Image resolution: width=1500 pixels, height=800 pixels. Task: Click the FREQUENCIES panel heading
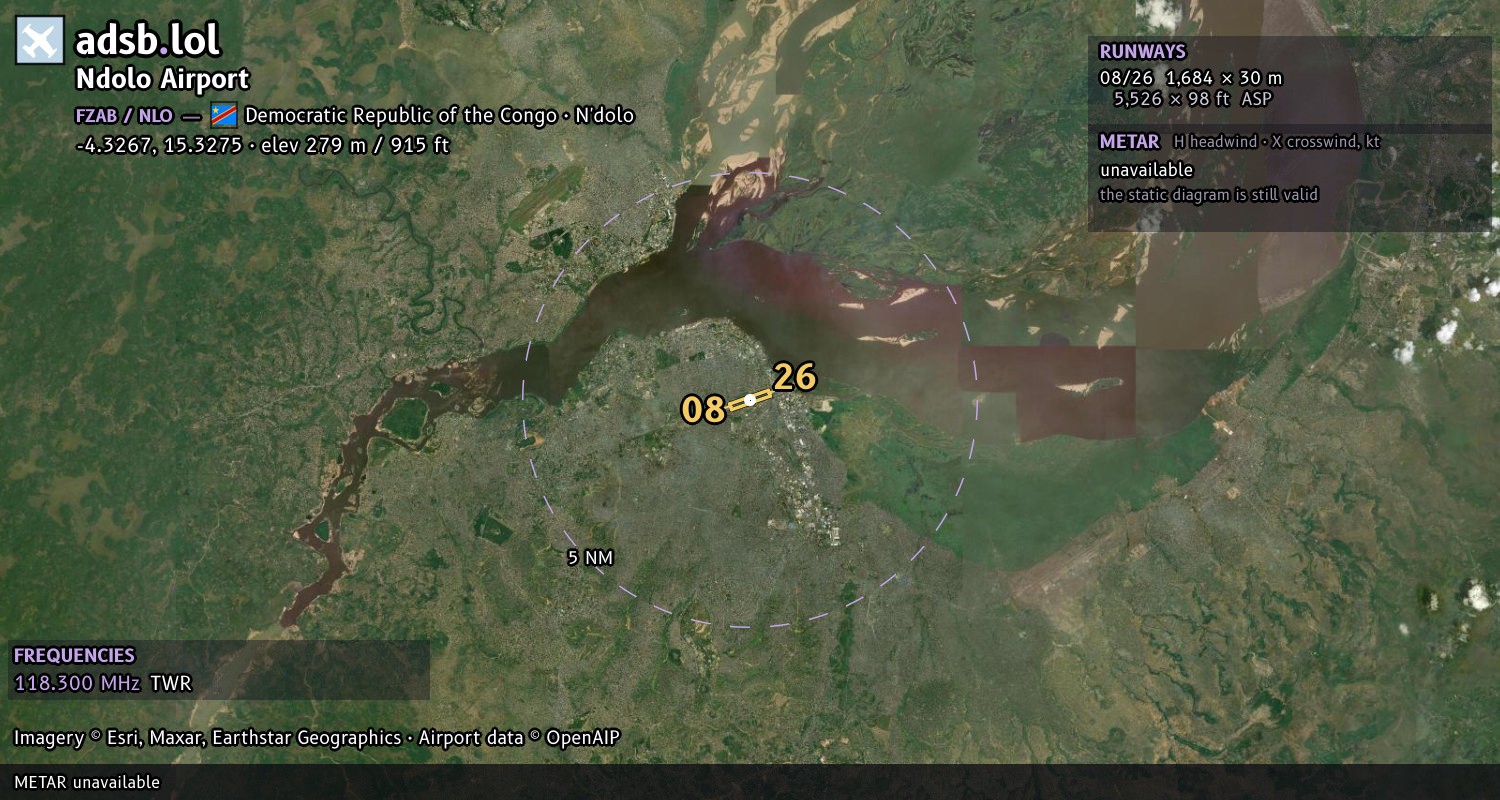tap(74, 656)
